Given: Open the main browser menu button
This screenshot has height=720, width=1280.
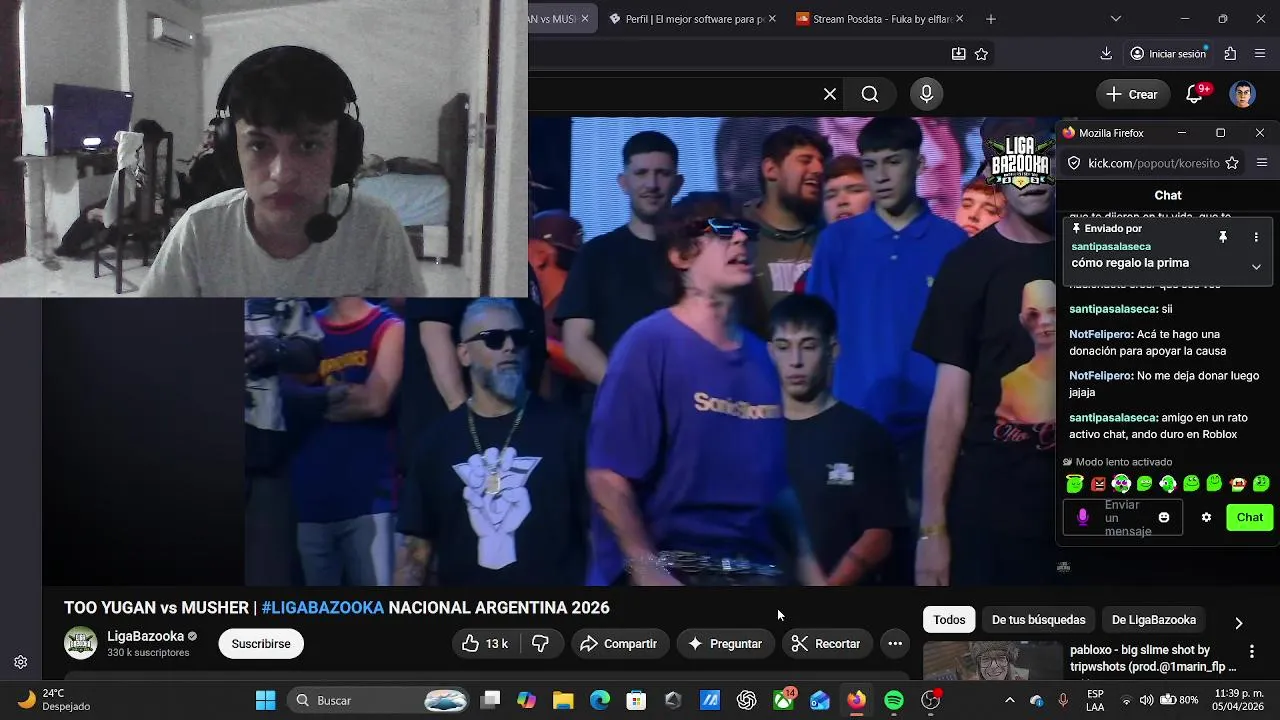Looking at the screenshot, I should [1260, 54].
